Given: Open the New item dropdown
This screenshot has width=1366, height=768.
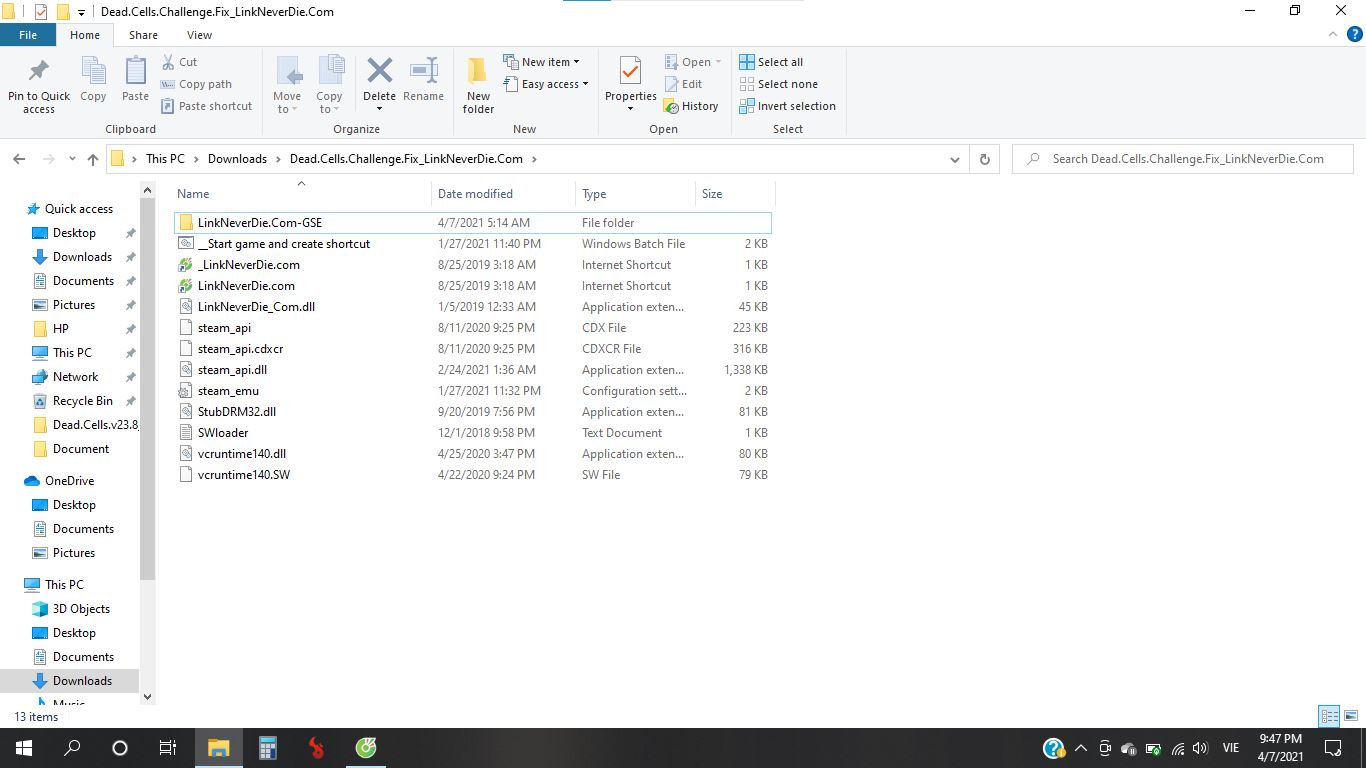Looking at the screenshot, I should (542, 62).
